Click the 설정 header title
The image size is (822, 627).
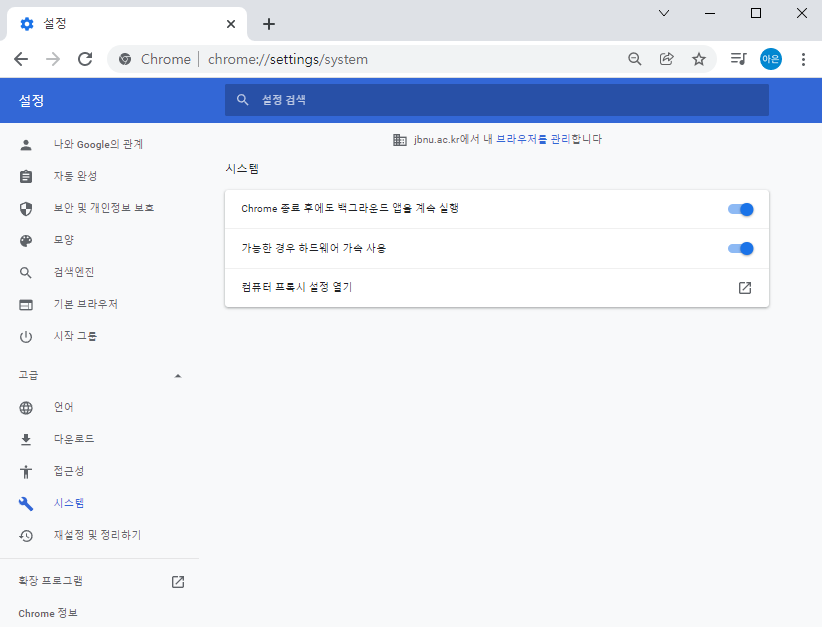[31, 101]
